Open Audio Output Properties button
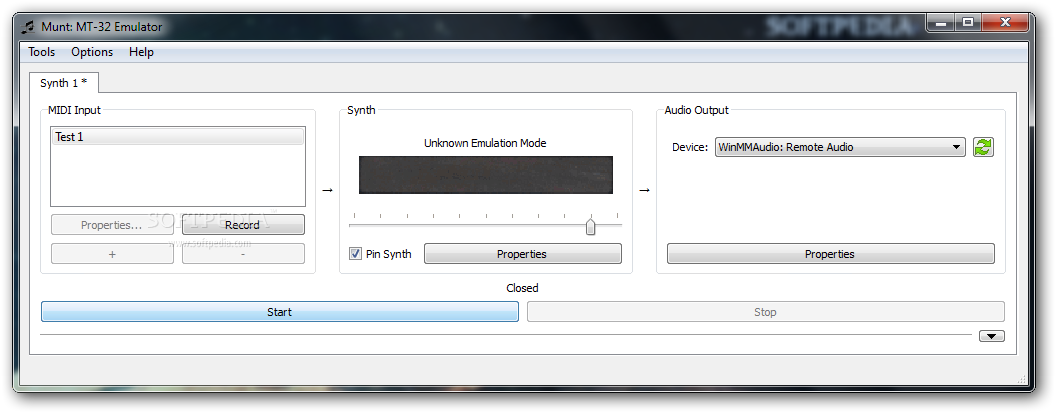1056x413 pixels. (x=830, y=254)
